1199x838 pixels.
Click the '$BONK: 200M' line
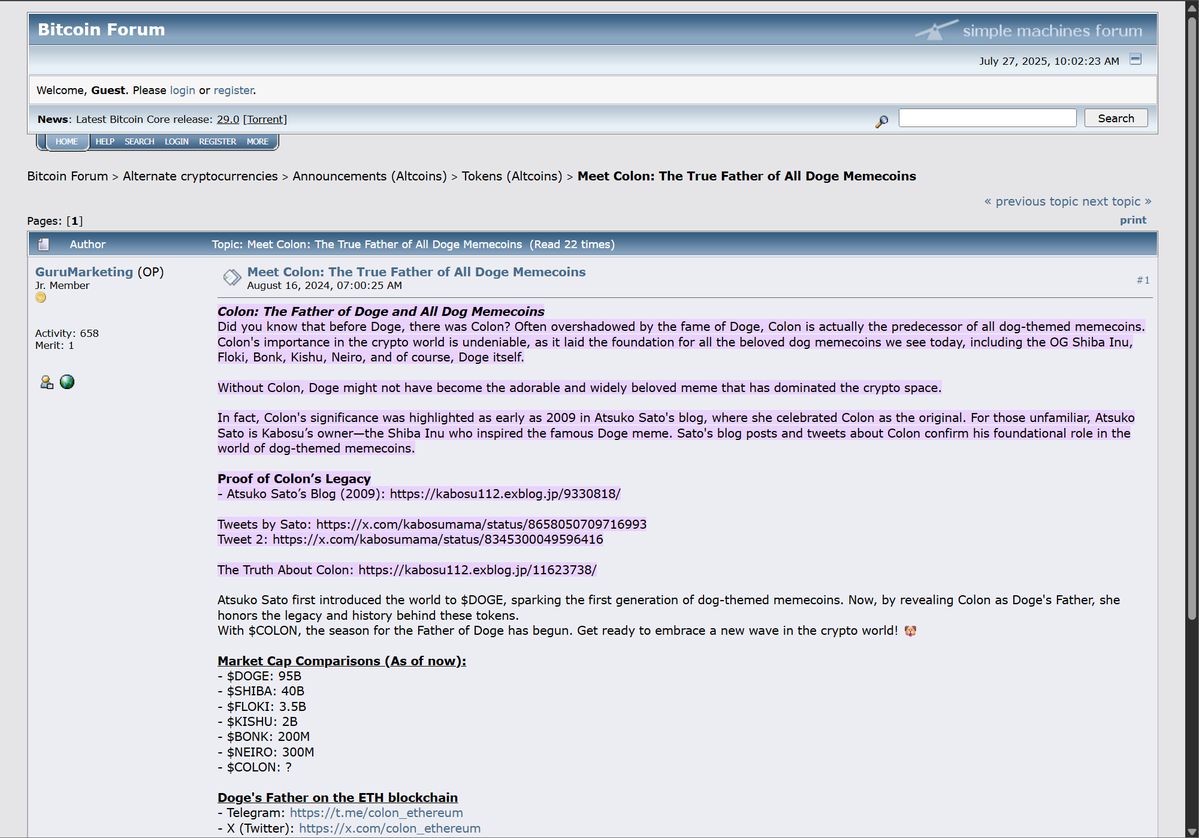pyautogui.click(x=264, y=737)
